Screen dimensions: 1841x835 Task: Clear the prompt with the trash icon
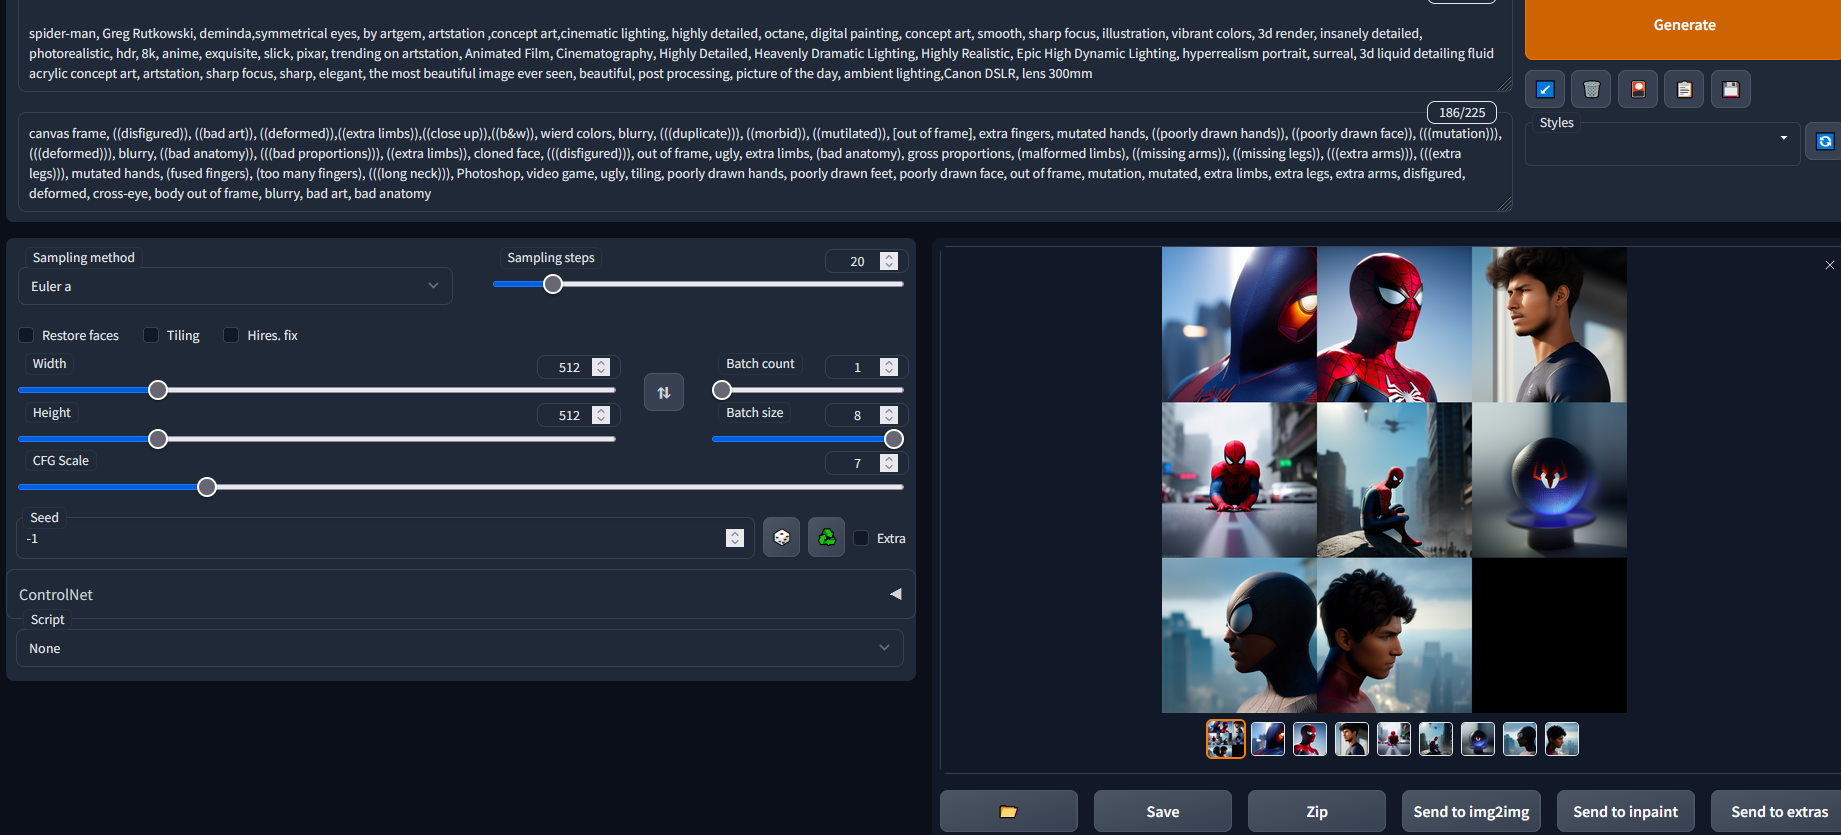[1591, 89]
